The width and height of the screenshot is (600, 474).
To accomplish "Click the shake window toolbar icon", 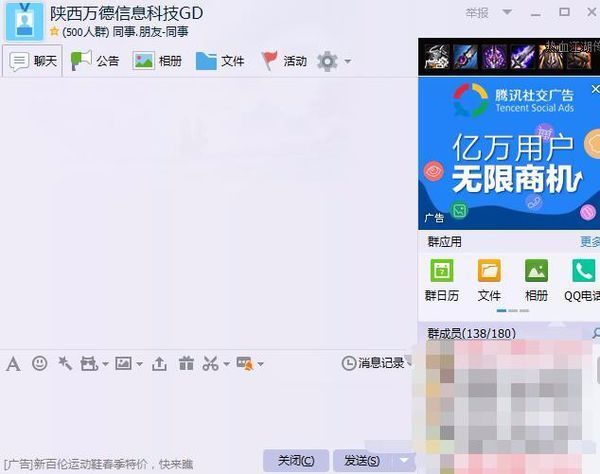I will (89, 363).
